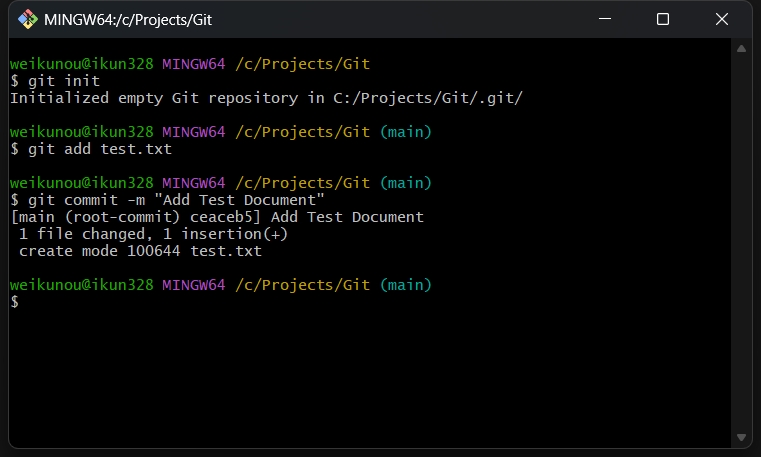Maximize the Git Bash window
This screenshot has height=457, width=761.
[x=663, y=19]
